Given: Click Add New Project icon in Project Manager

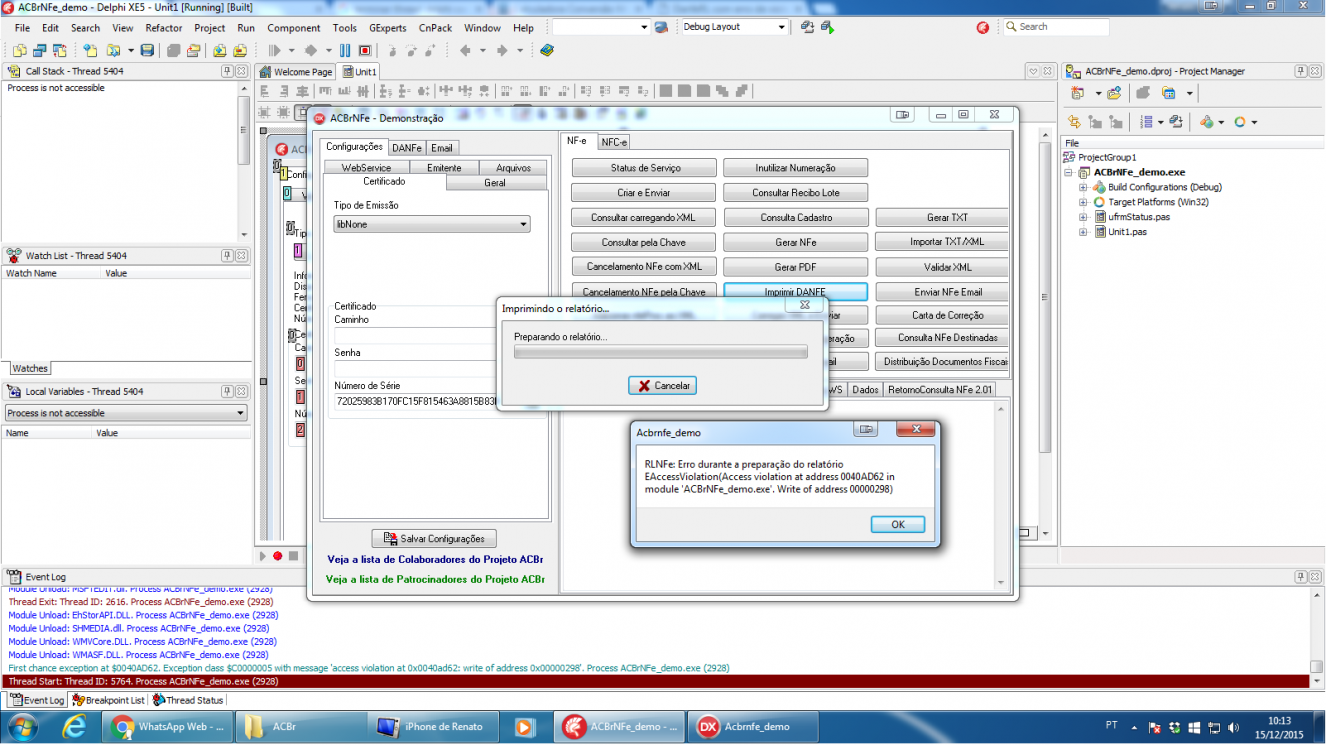Looking at the screenshot, I should tap(1076, 93).
